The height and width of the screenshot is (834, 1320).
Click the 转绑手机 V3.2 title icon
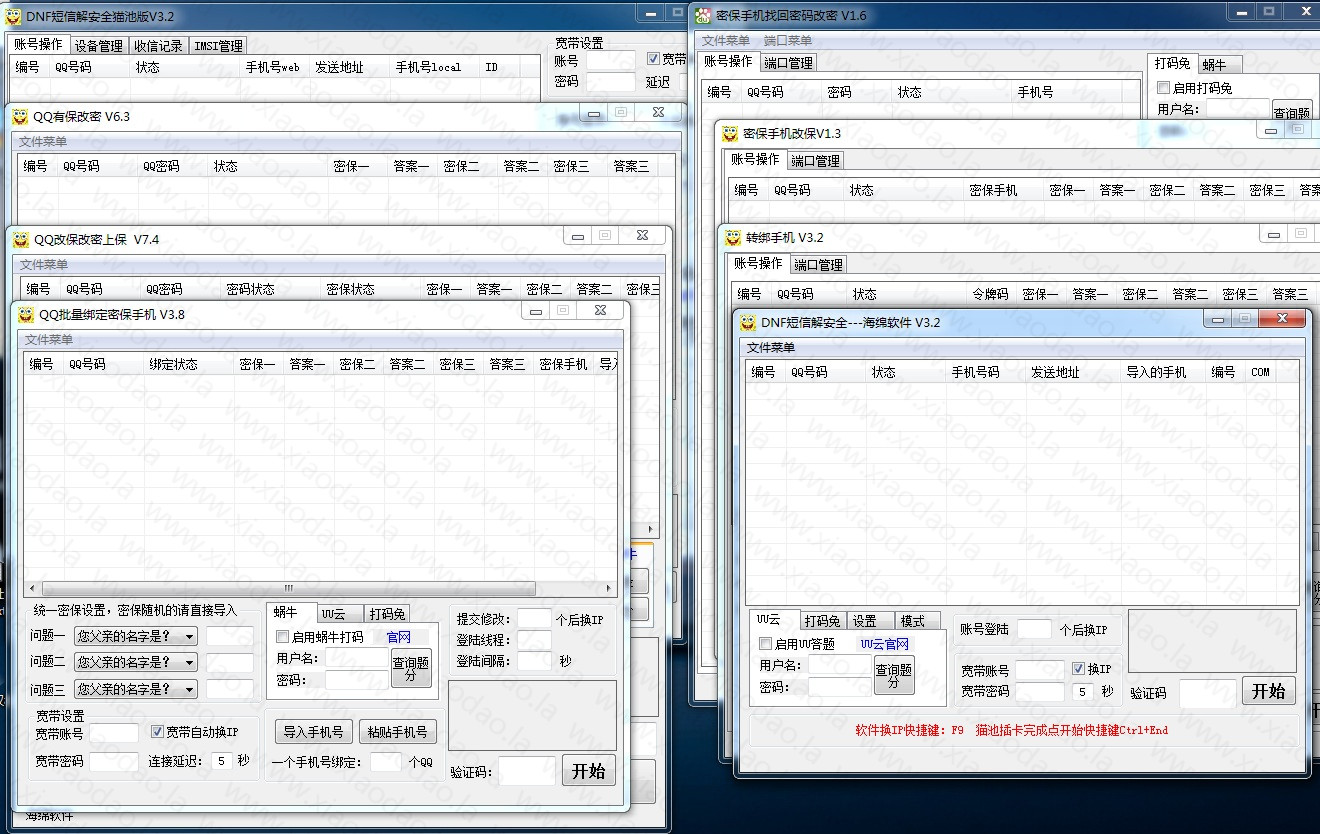point(733,238)
